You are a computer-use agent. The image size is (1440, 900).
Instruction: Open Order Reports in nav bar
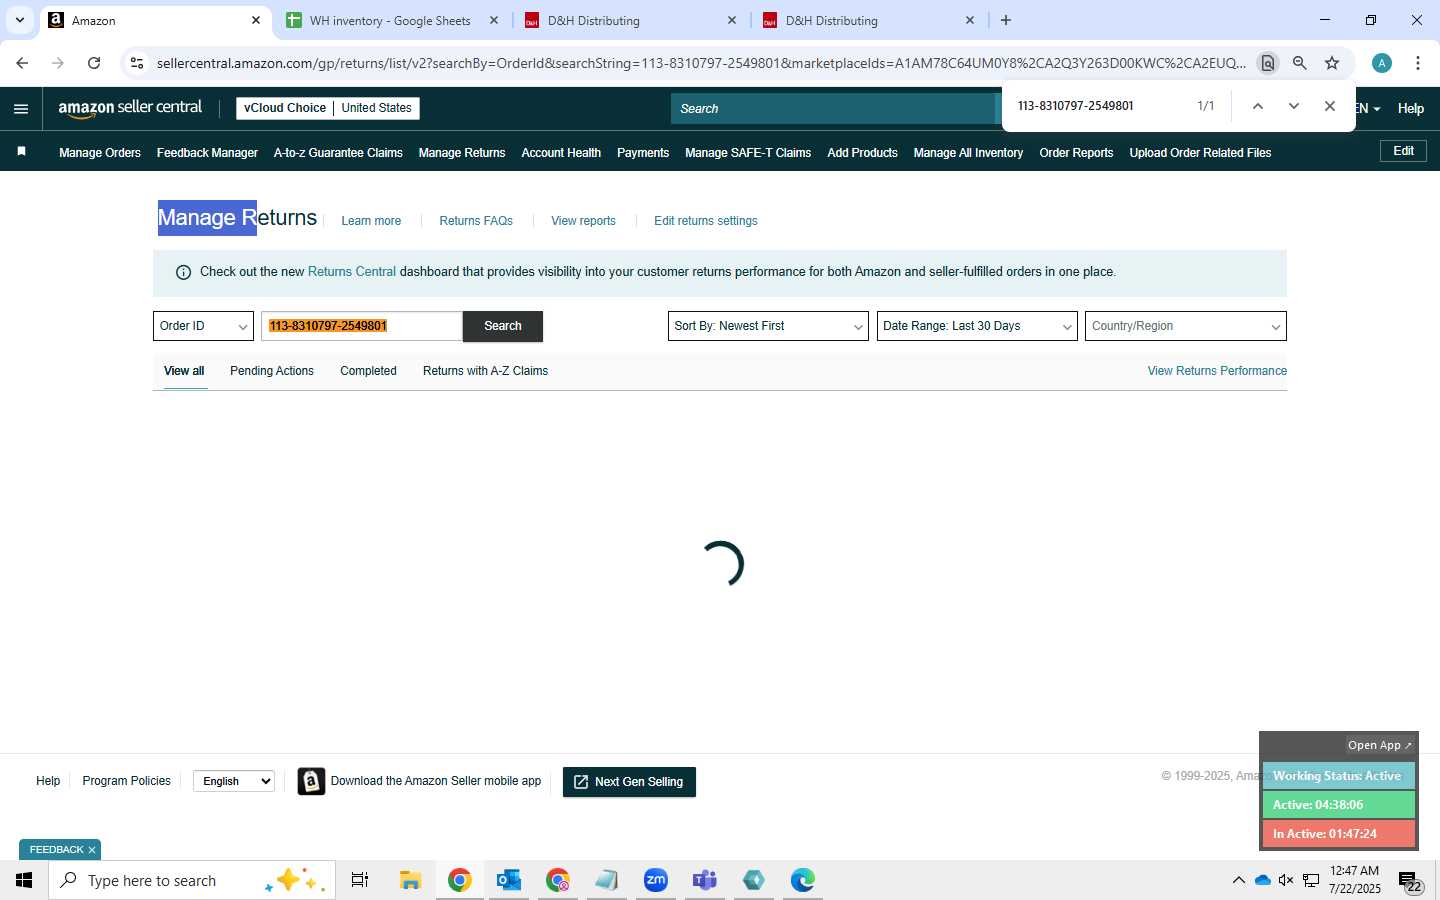point(1076,153)
